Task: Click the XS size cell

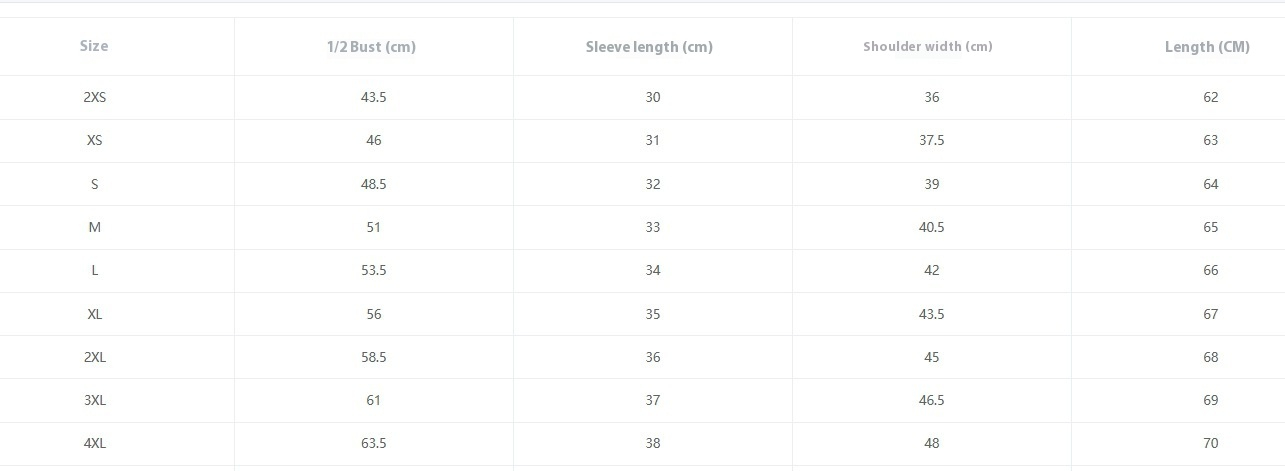Action: pos(94,140)
